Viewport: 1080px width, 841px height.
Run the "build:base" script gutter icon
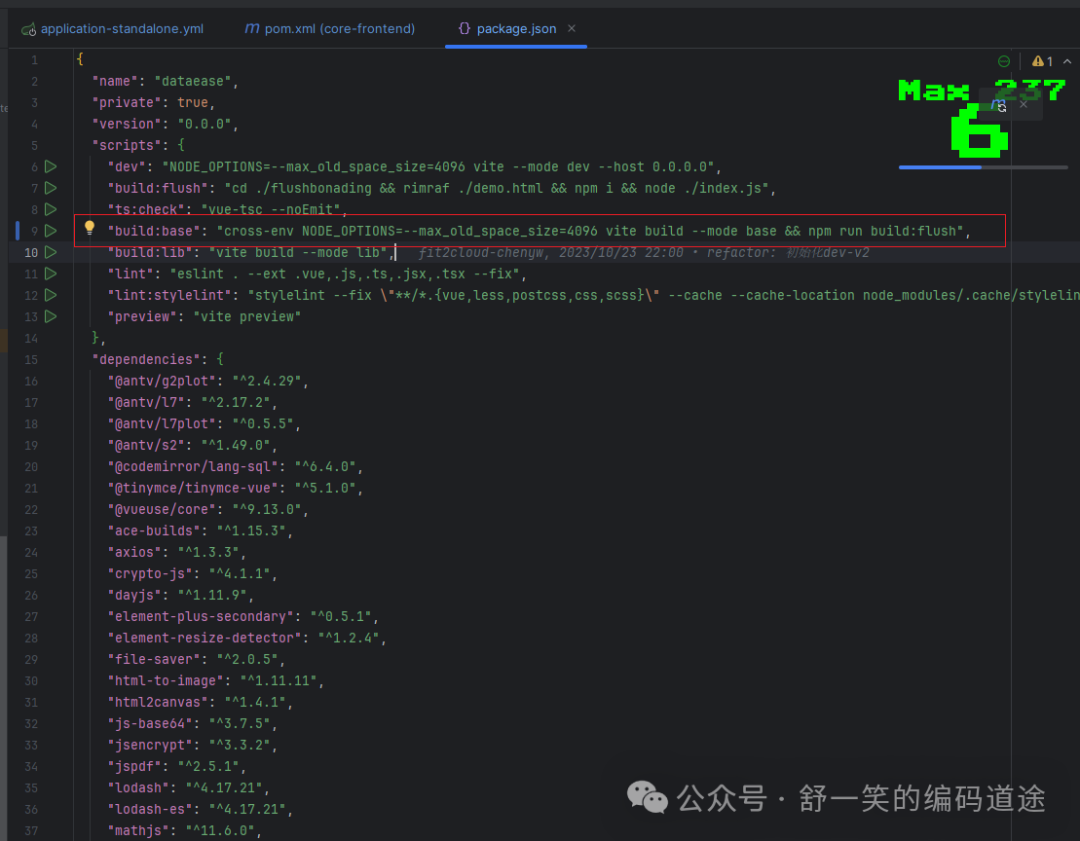[x=50, y=231]
